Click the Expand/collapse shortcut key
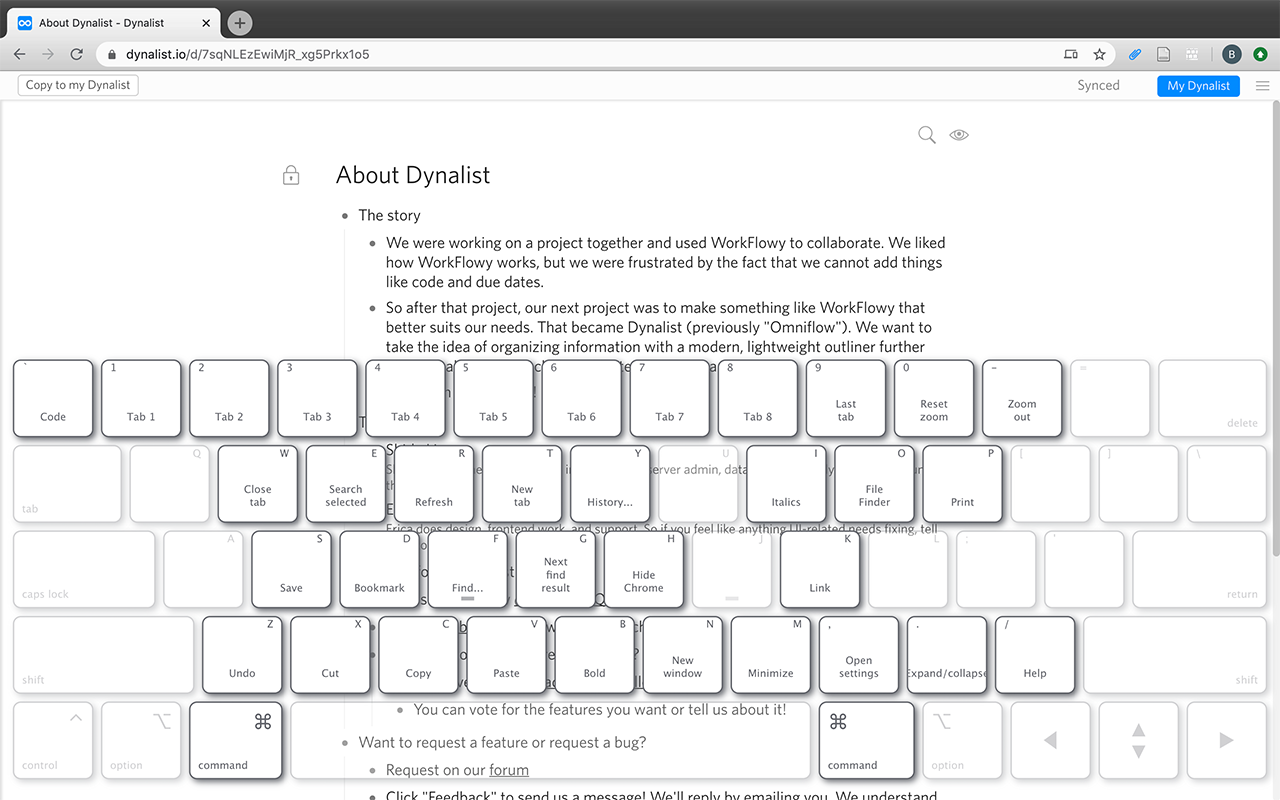1280x800 pixels. (x=946, y=655)
